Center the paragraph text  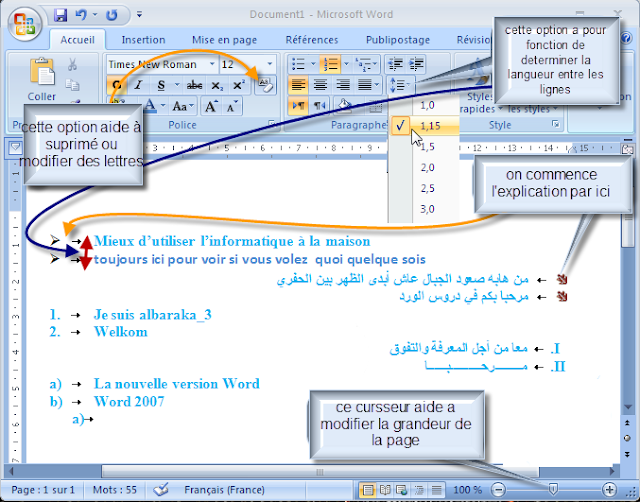320,85
